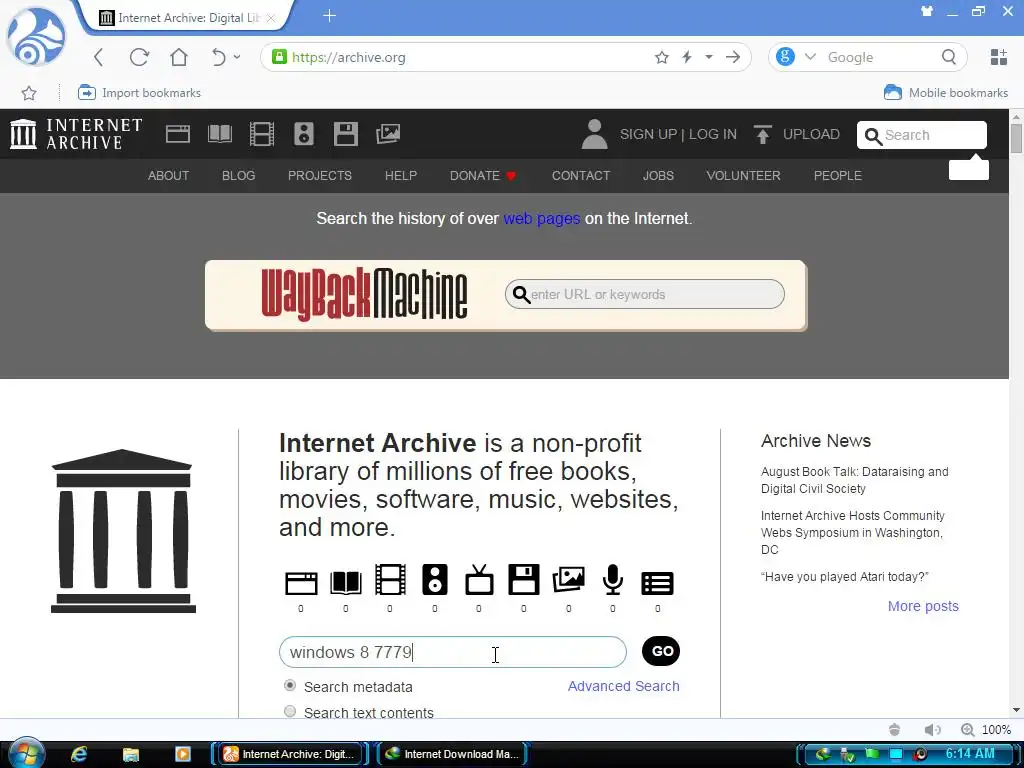Click the movies film icon below the description

pos(390,580)
